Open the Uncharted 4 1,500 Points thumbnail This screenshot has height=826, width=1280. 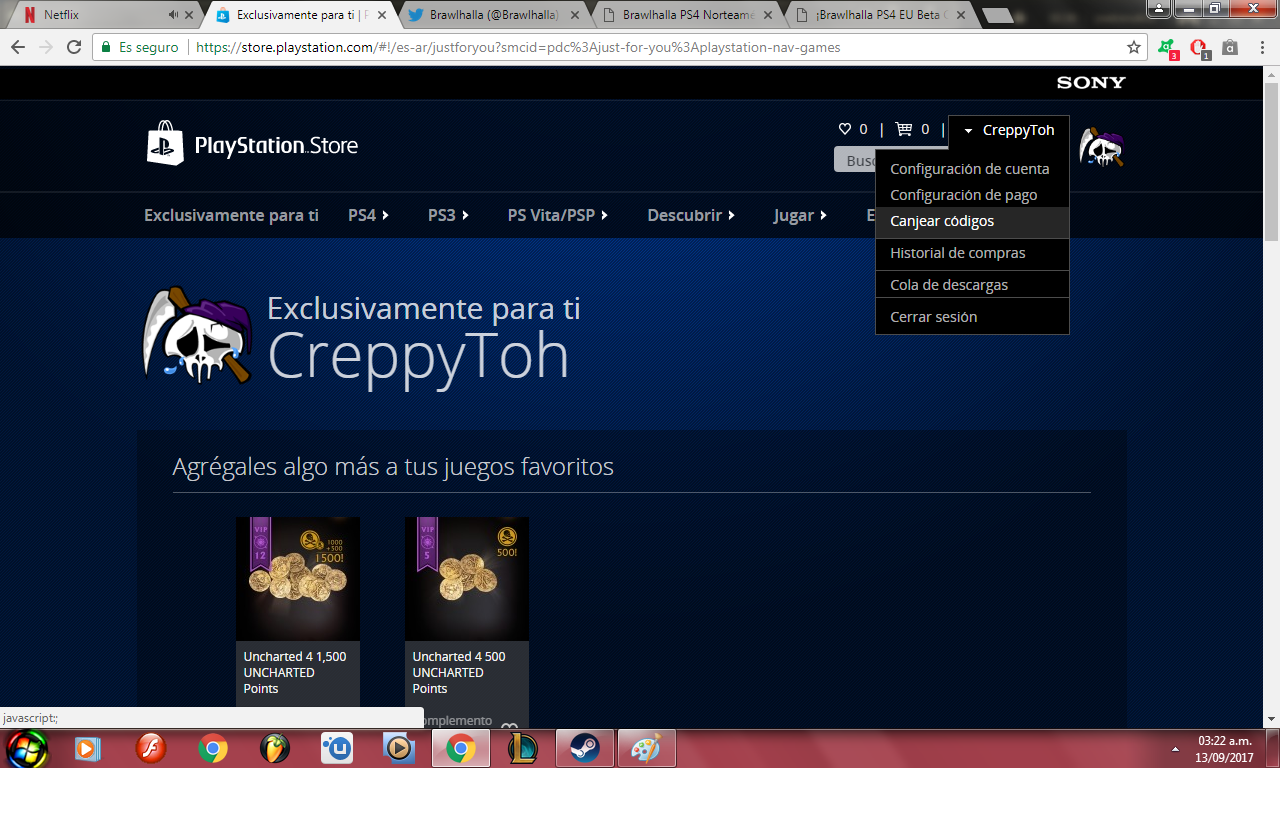coord(298,579)
